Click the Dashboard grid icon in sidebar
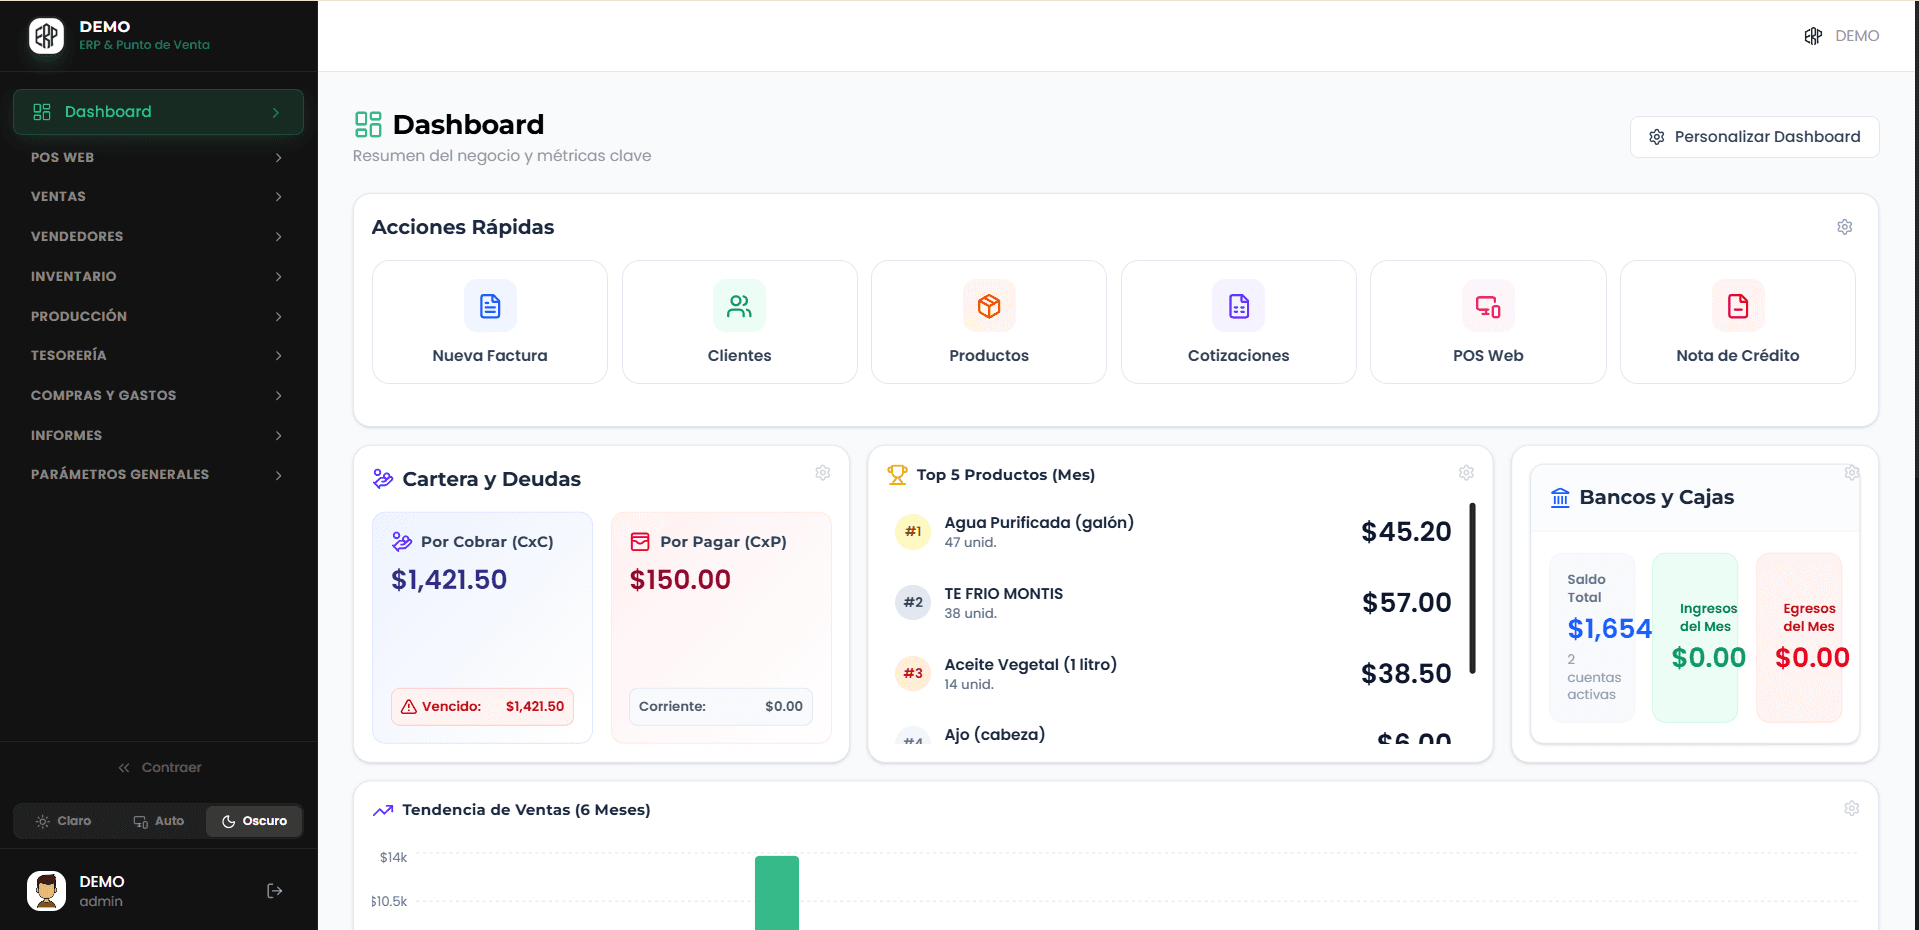This screenshot has height=930, width=1919. click(x=42, y=112)
